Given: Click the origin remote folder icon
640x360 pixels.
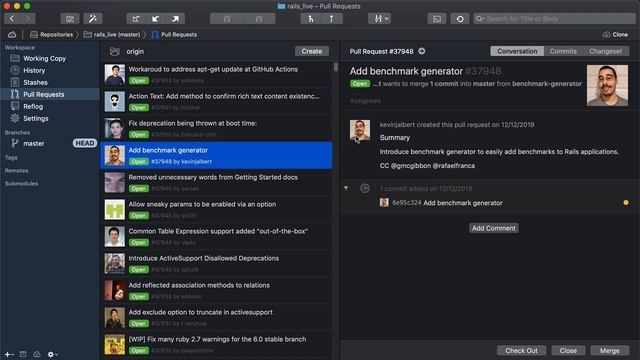Looking at the screenshot, I should coord(115,51).
